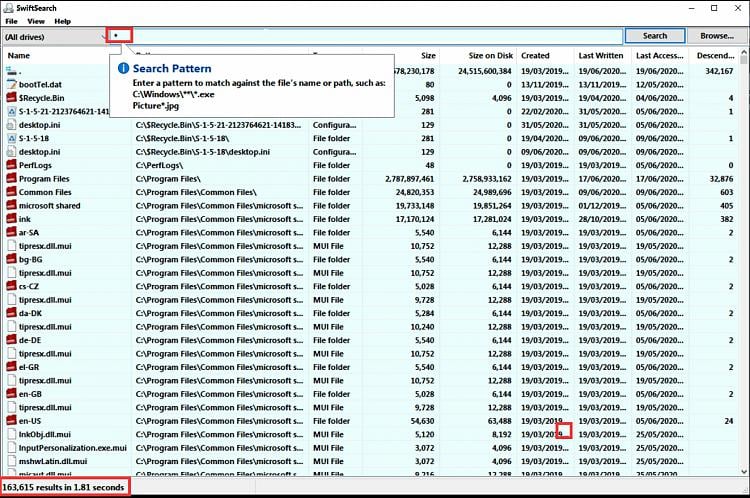The width and height of the screenshot is (750, 498).
Task: Click the Browse... button
Action: (x=717, y=36)
